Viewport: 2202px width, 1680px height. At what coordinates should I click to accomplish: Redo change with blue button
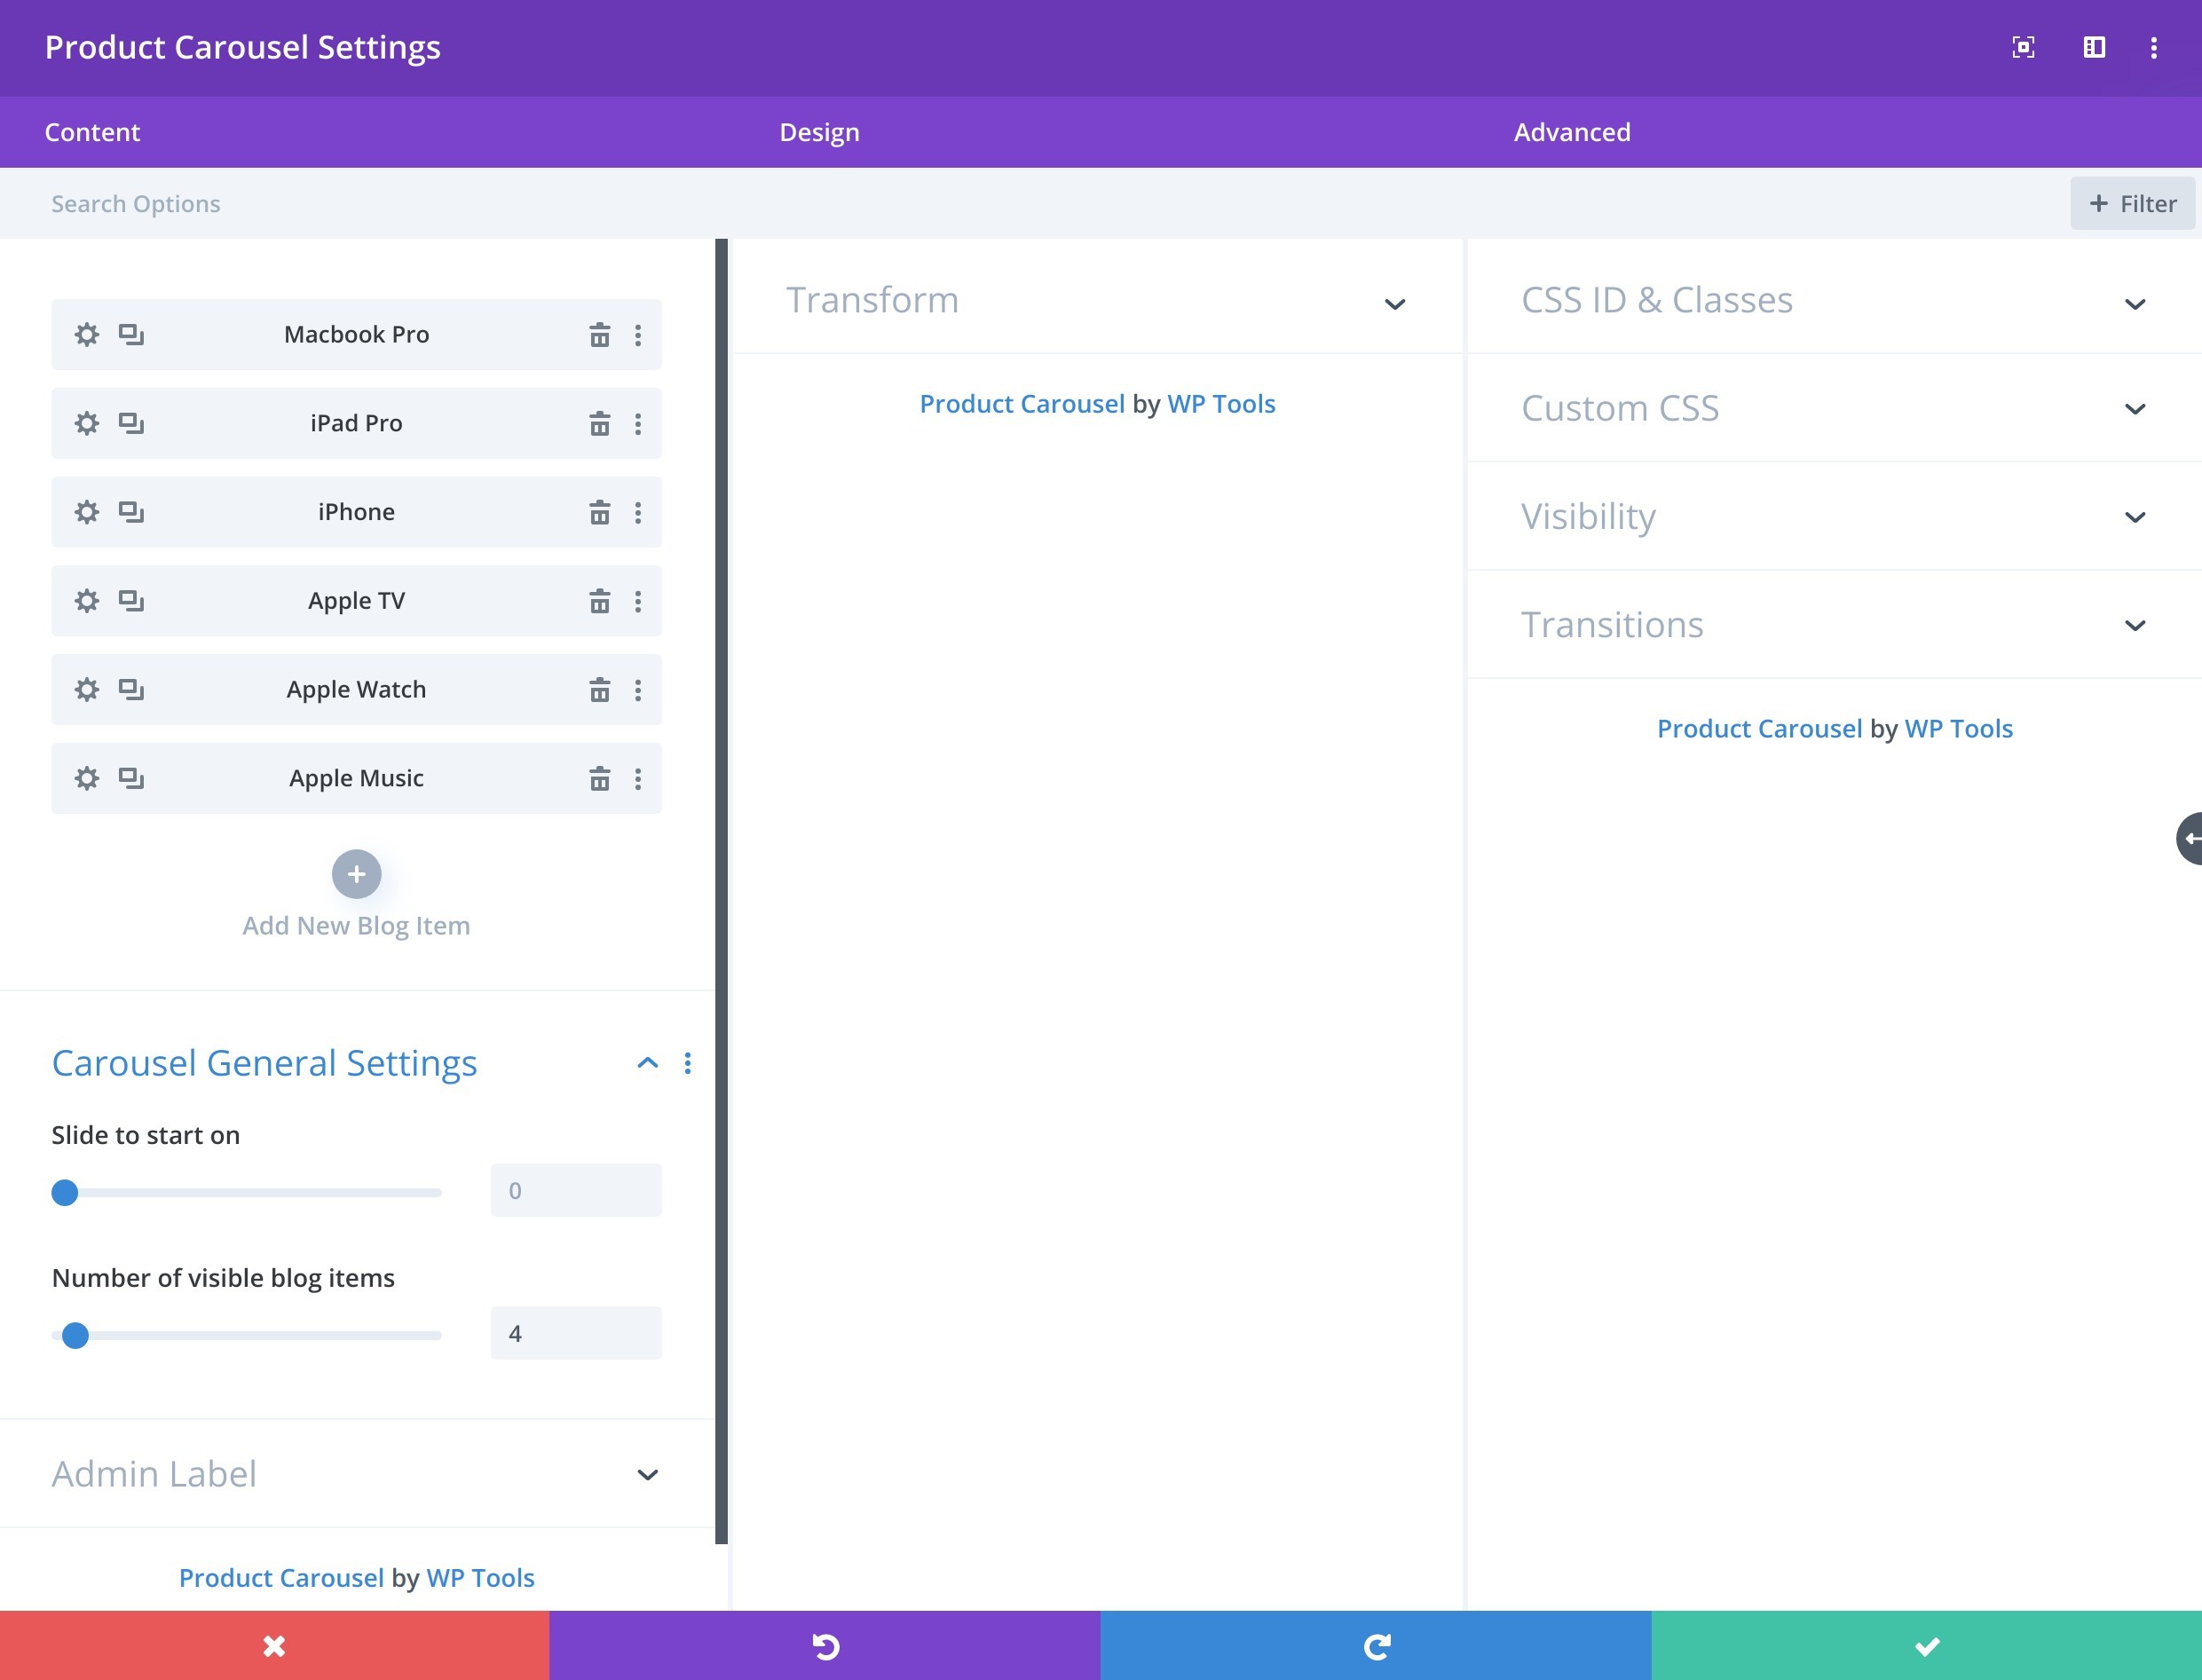(x=1376, y=1645)
